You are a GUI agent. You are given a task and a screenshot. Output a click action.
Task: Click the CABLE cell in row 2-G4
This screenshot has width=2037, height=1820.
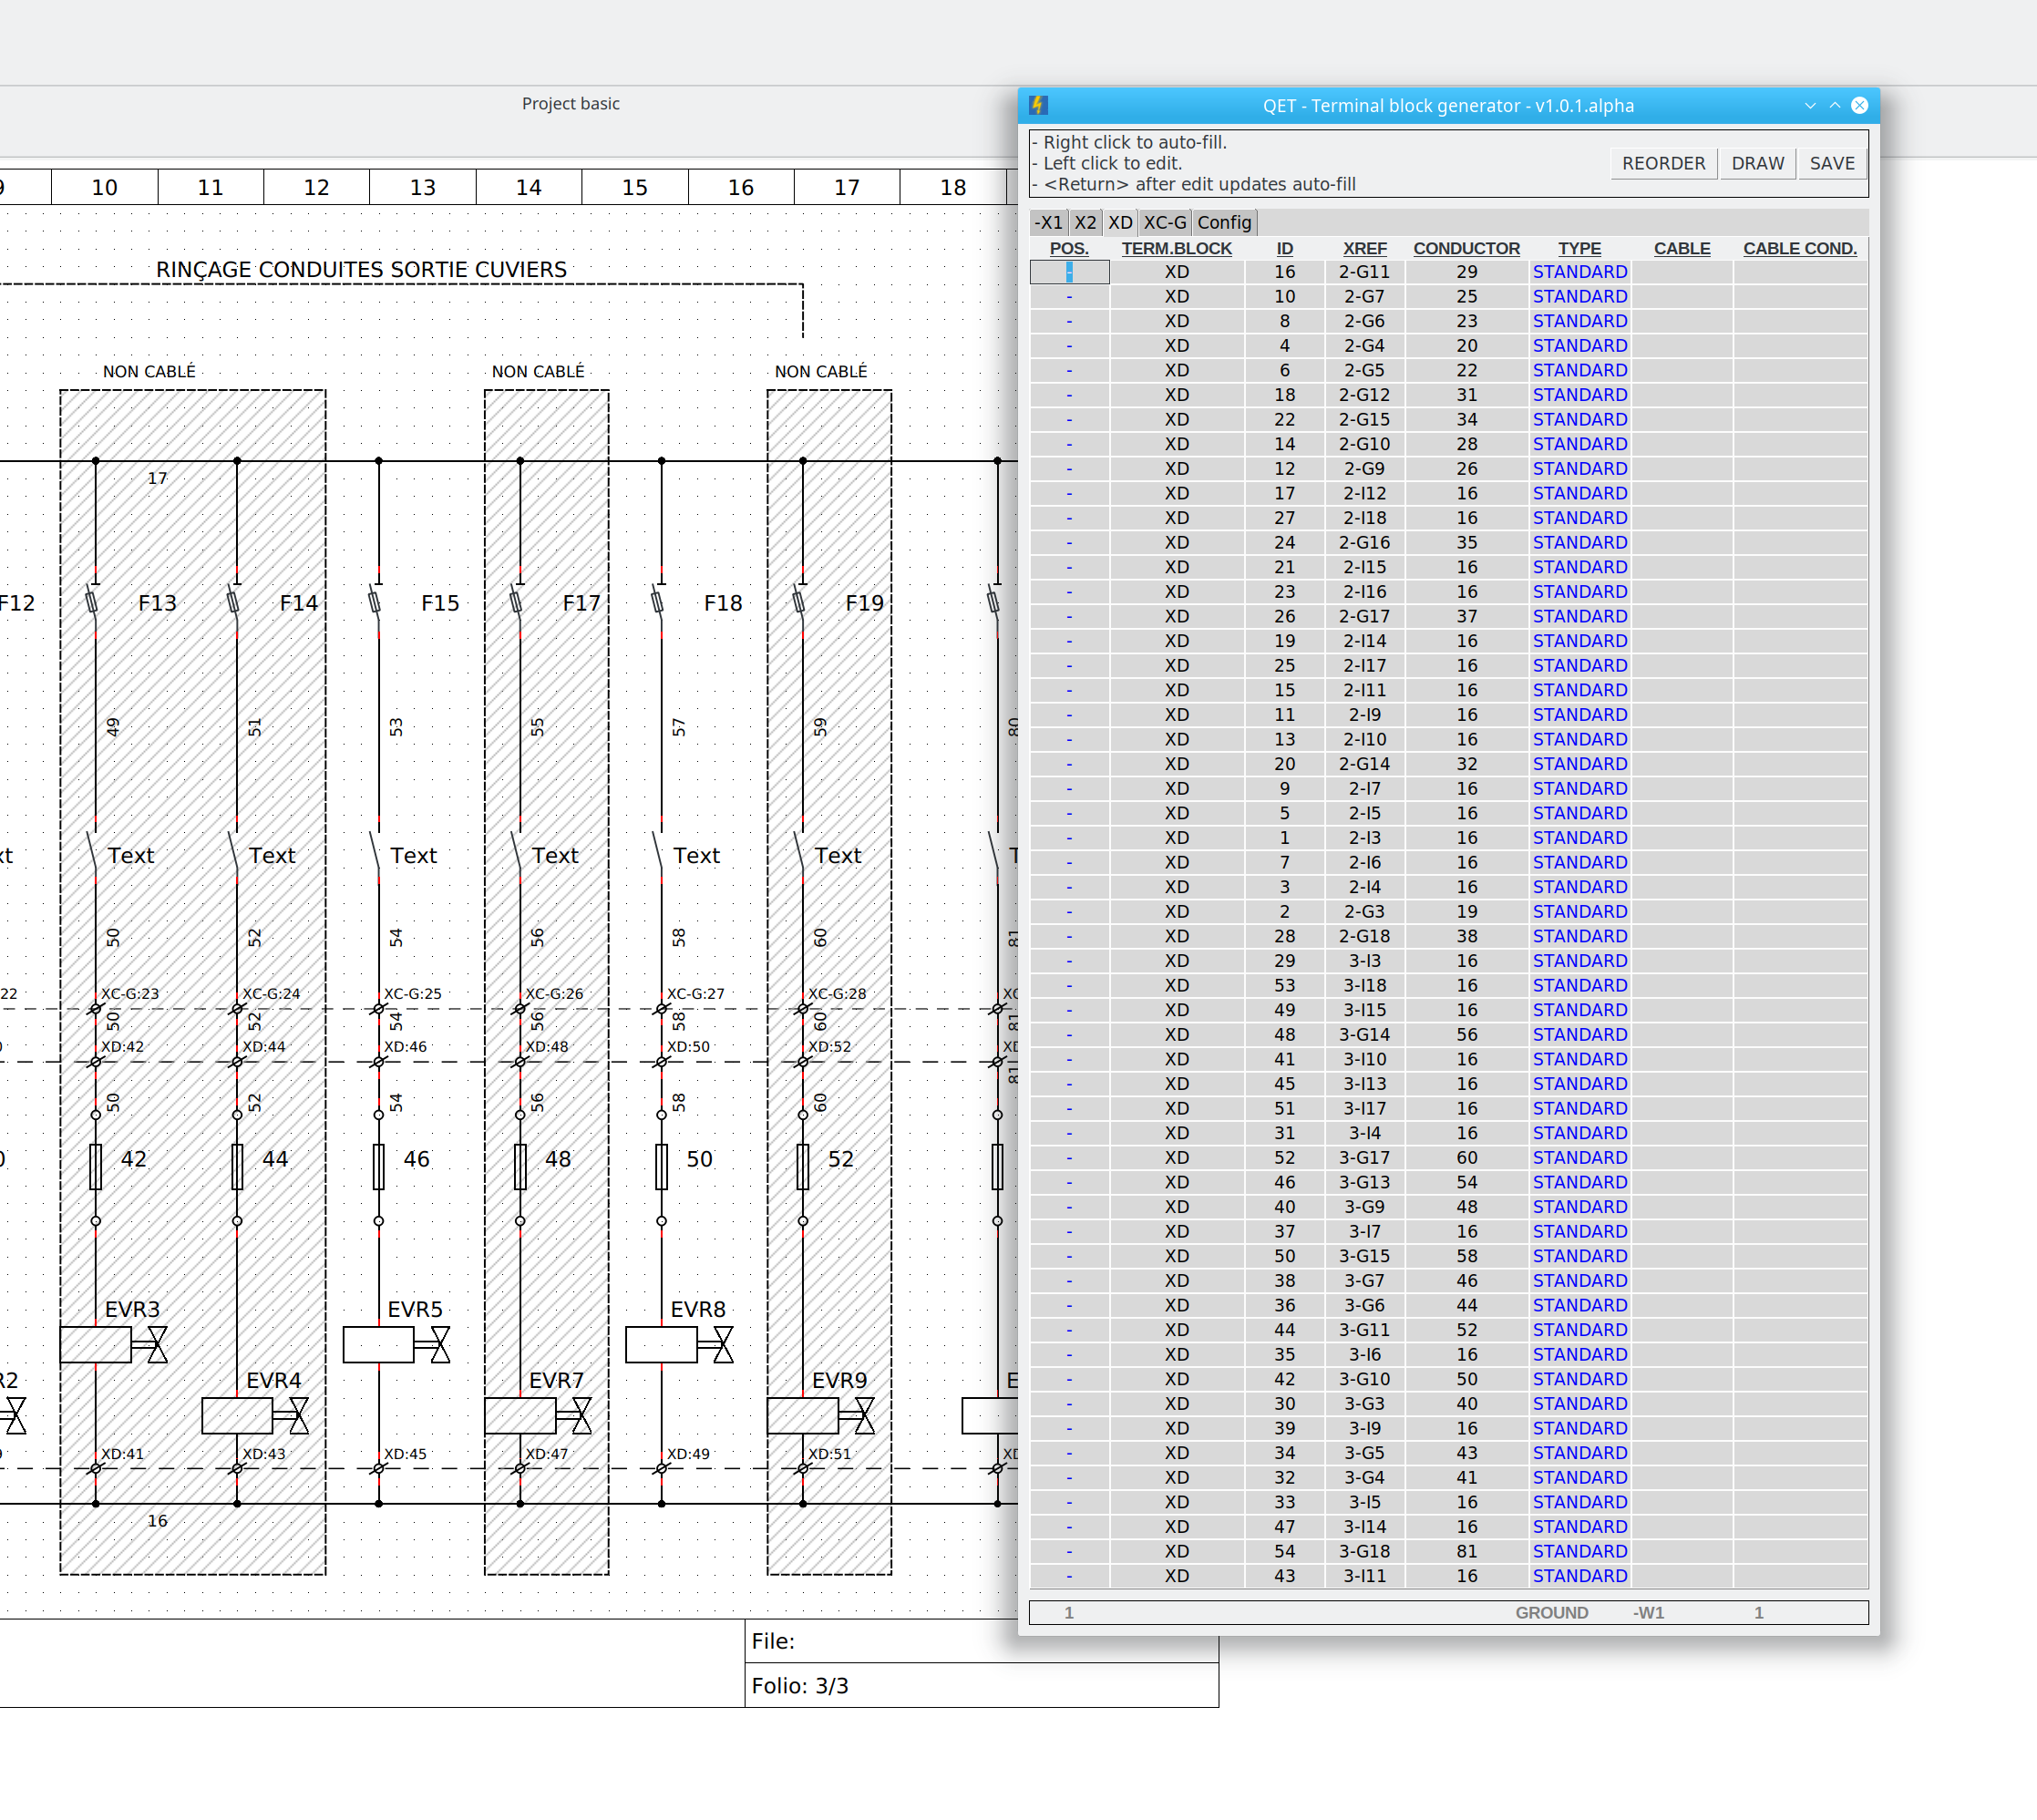coord(1681,346)
